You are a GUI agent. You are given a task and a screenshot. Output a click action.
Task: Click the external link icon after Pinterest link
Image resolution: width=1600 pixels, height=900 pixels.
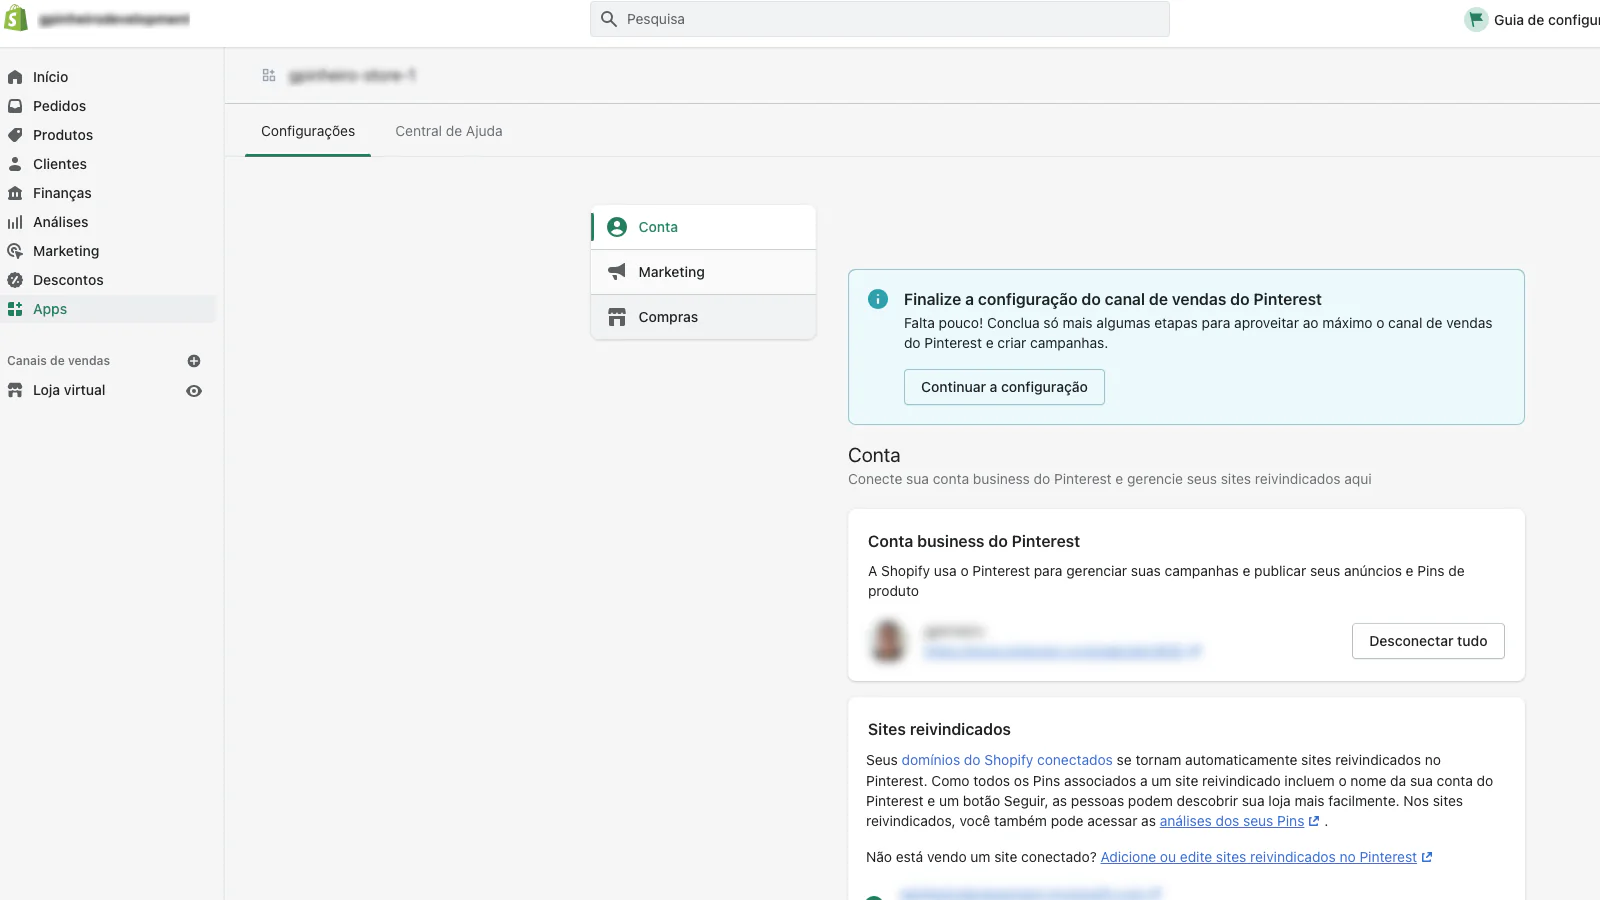click(x=1427, y=857)
